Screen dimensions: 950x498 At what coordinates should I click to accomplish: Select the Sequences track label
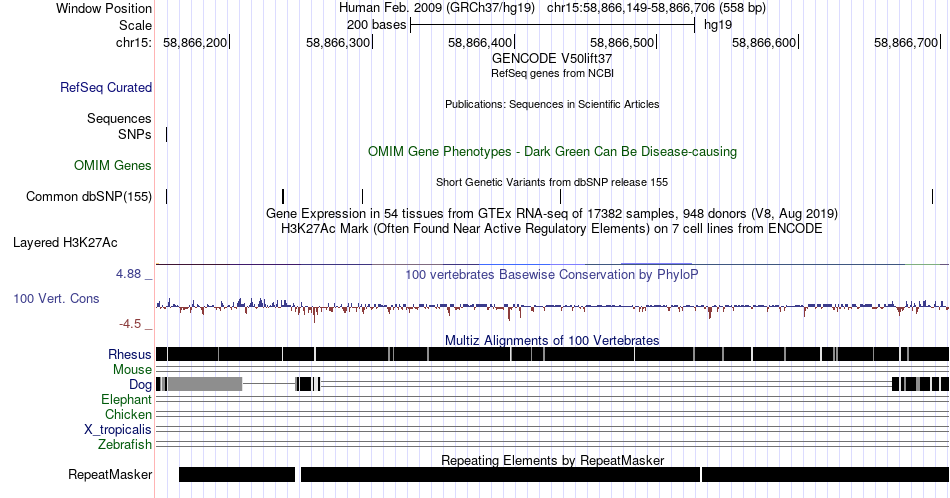119,118
